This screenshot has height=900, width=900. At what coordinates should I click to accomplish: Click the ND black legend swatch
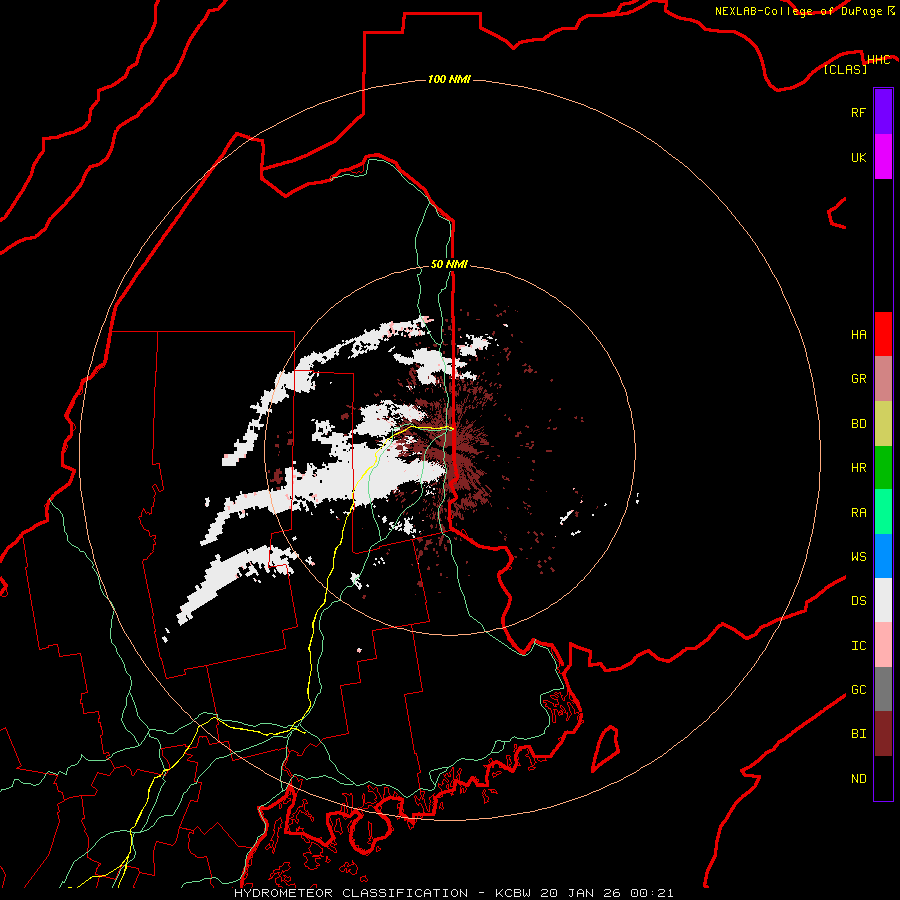883,778
